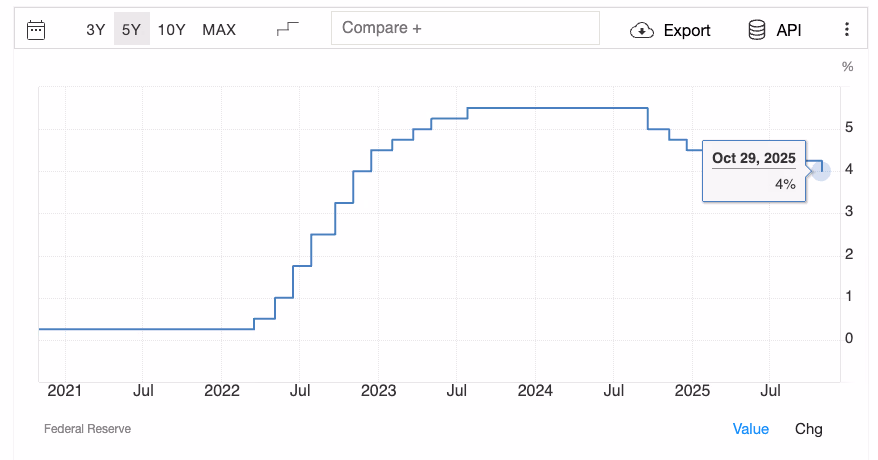The image size is (878, 460).
Task: Switch chart display to Value
Action: (750, 428)
